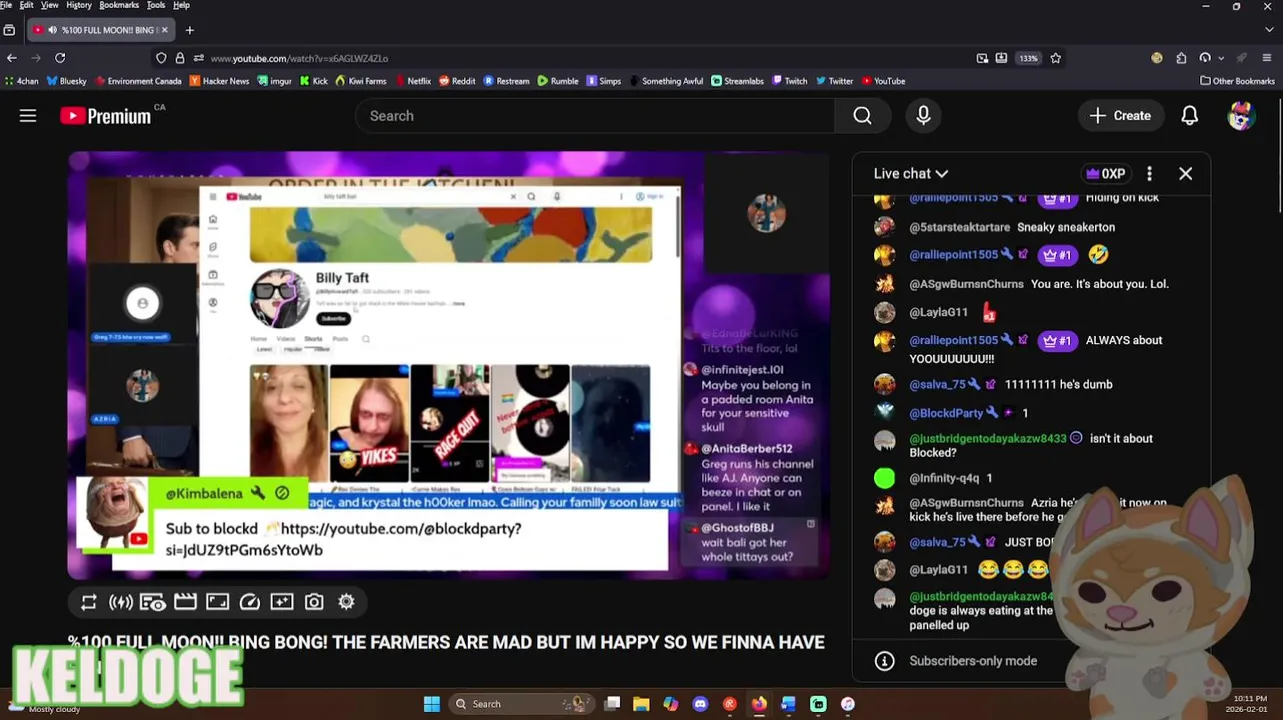Bookmark this page with the star
Screen dimensions: 1283x720
coord(1055,58)
